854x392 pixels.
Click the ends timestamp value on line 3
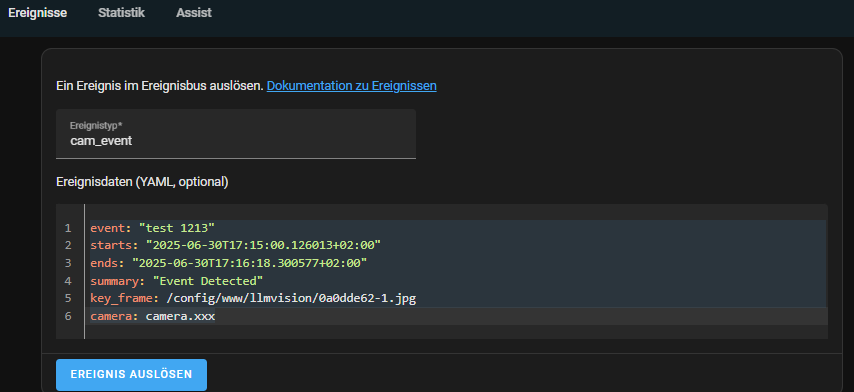point(249,263)
